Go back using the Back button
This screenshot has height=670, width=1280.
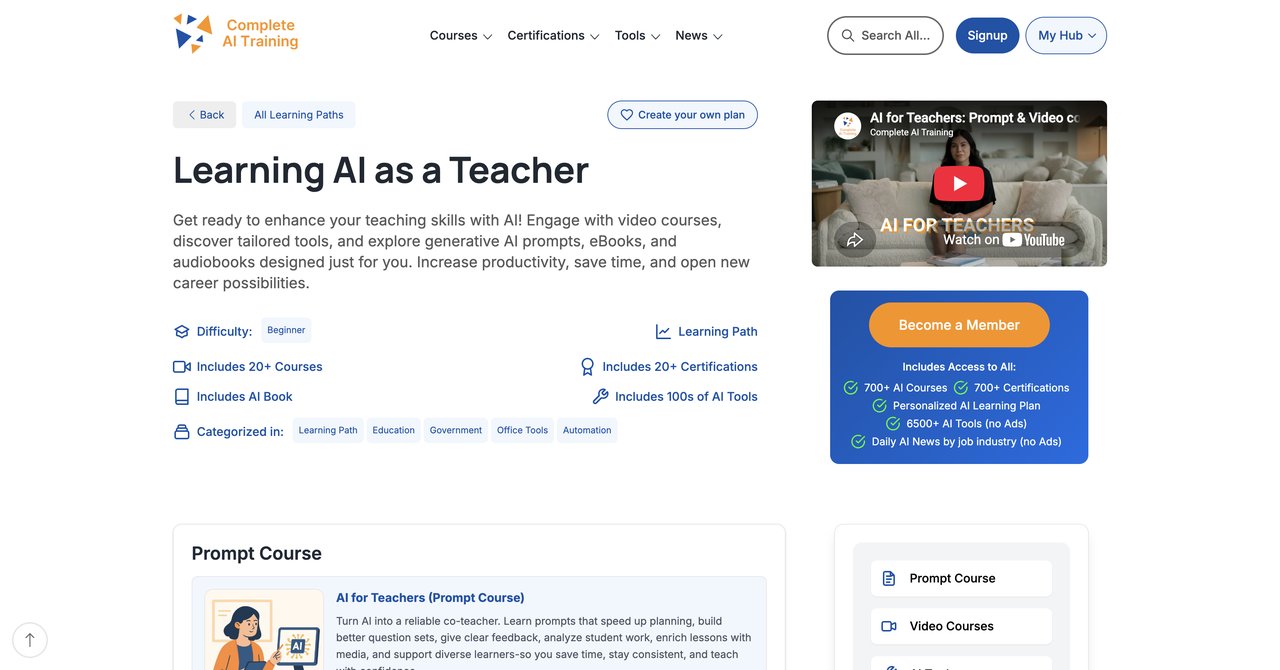[205, 115]
